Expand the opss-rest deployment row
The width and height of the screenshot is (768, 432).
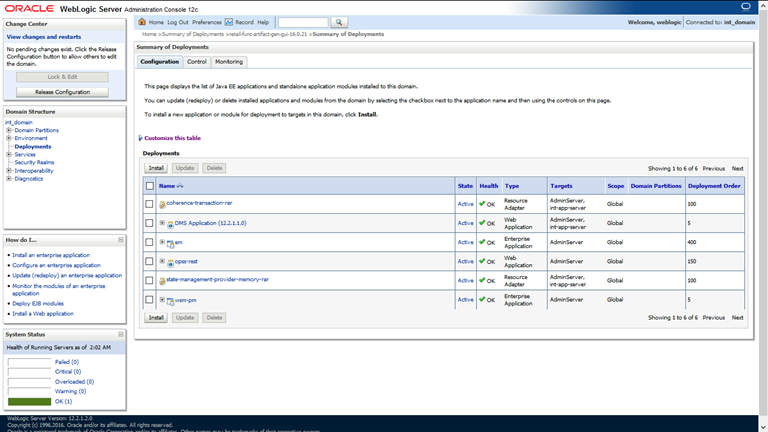pos(162,261)
